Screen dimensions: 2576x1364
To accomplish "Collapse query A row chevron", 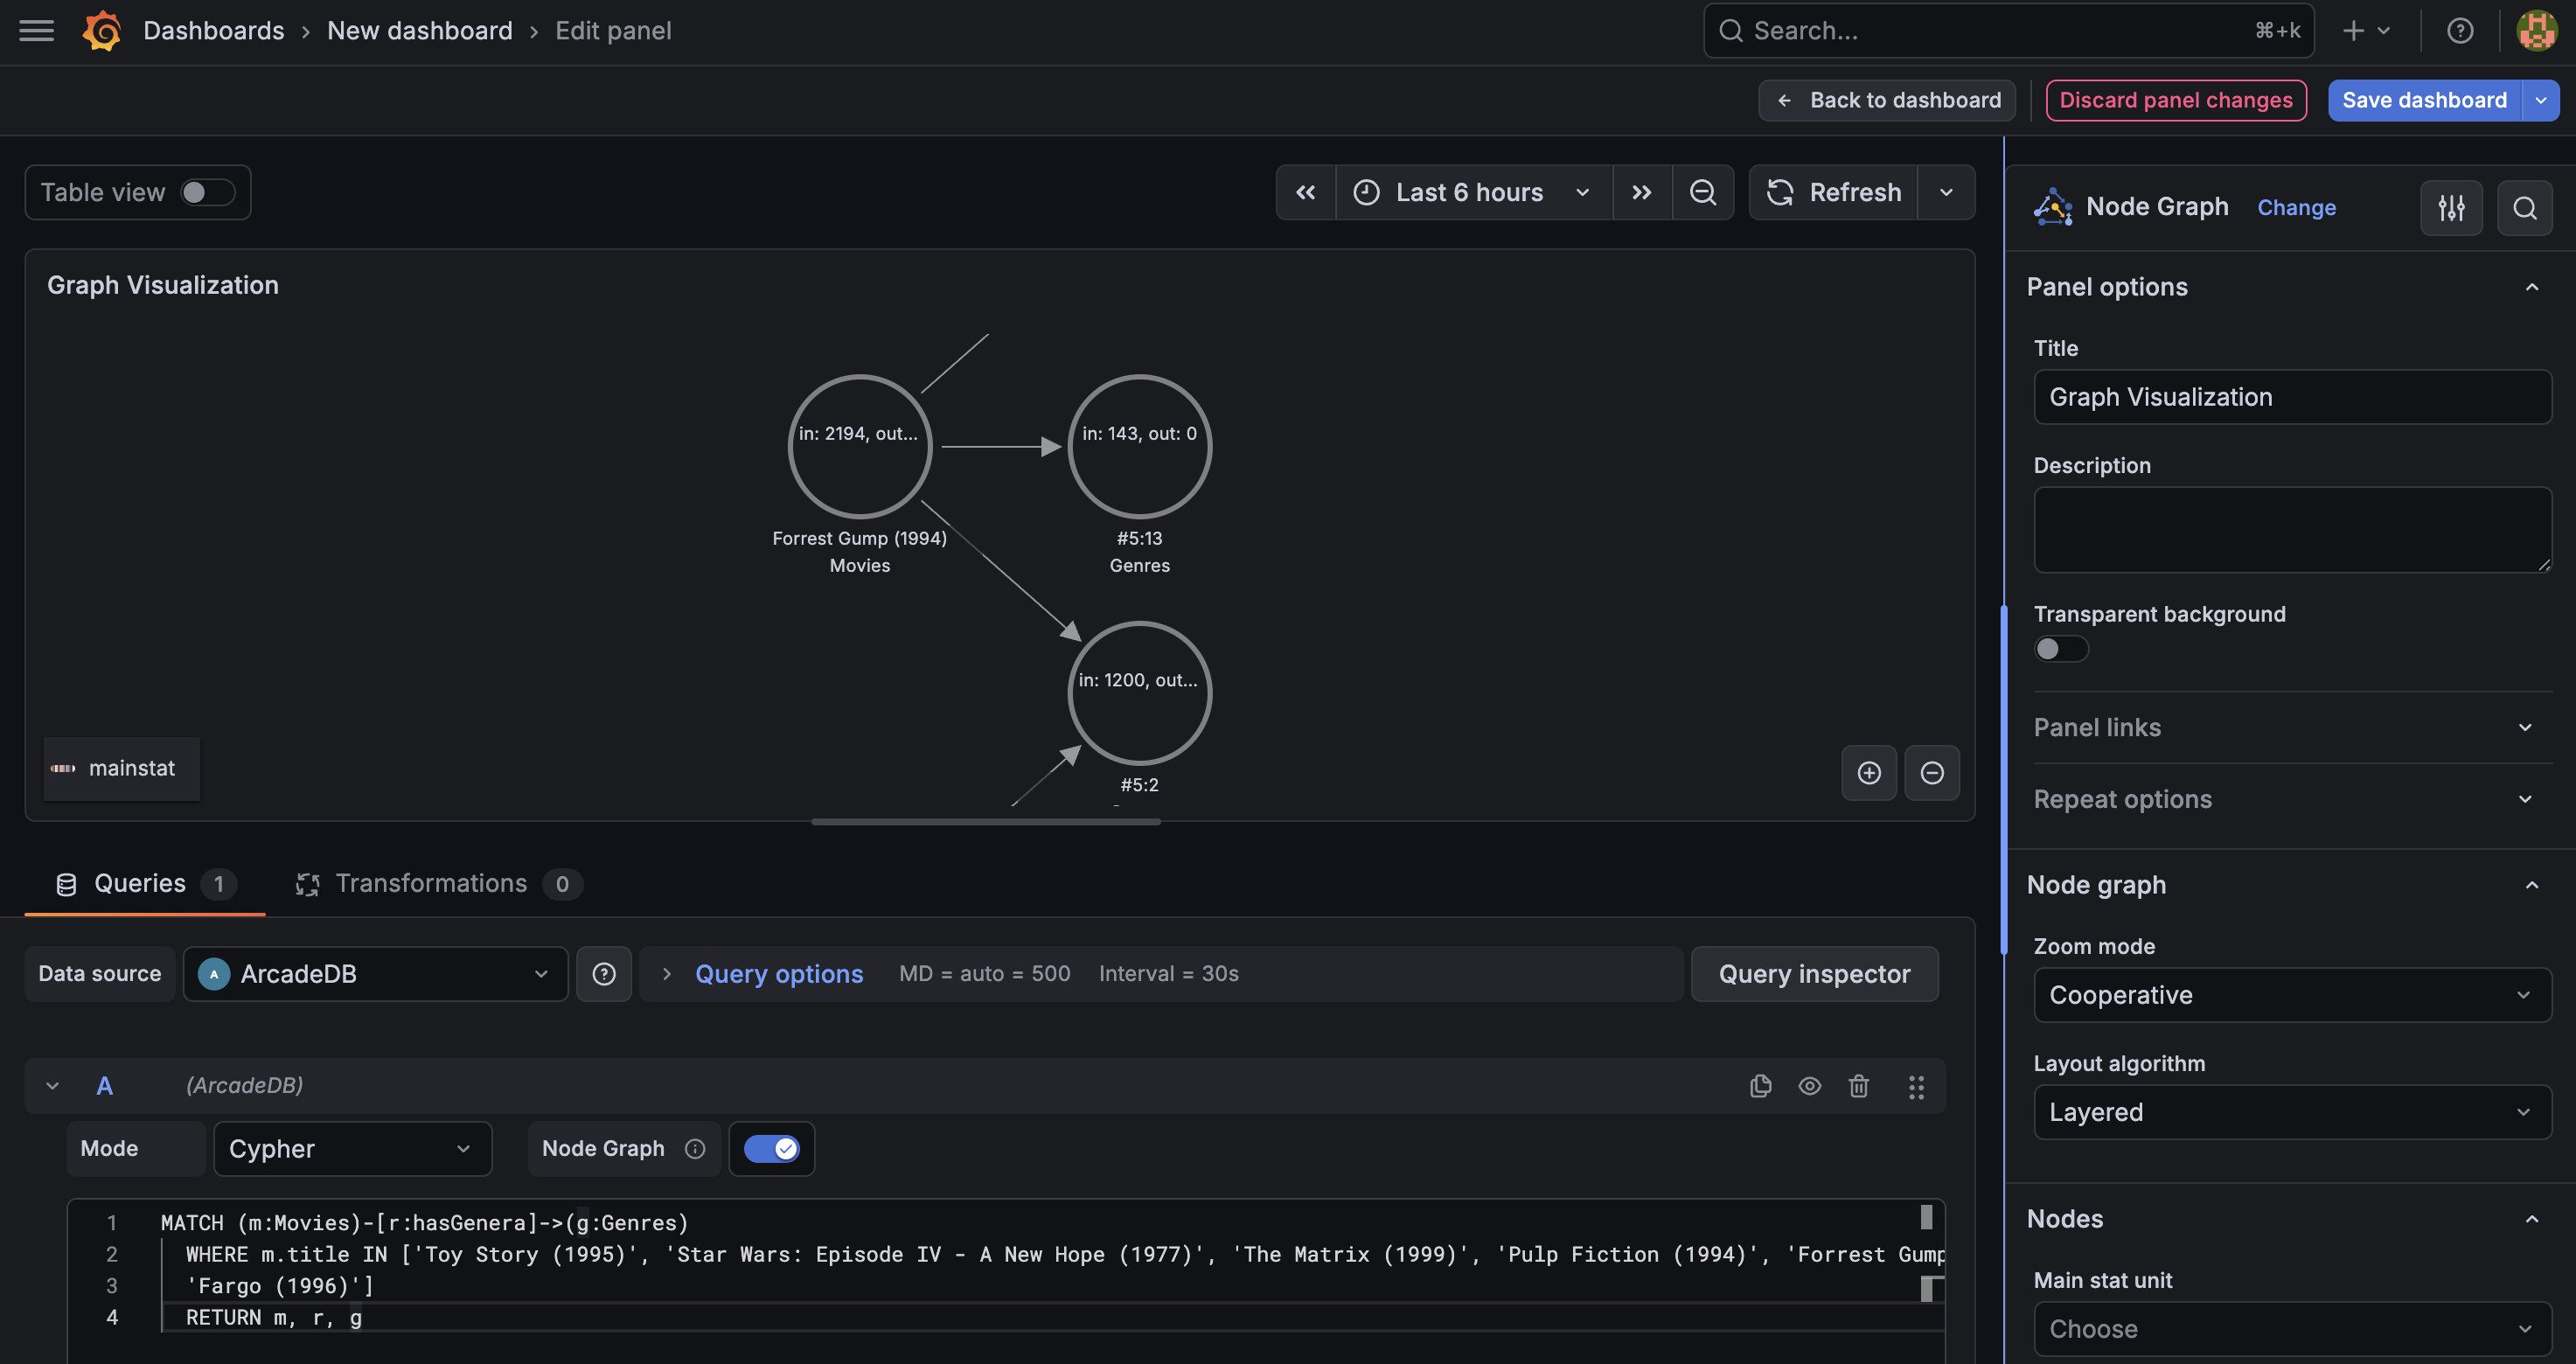I will coord(53,1086).
